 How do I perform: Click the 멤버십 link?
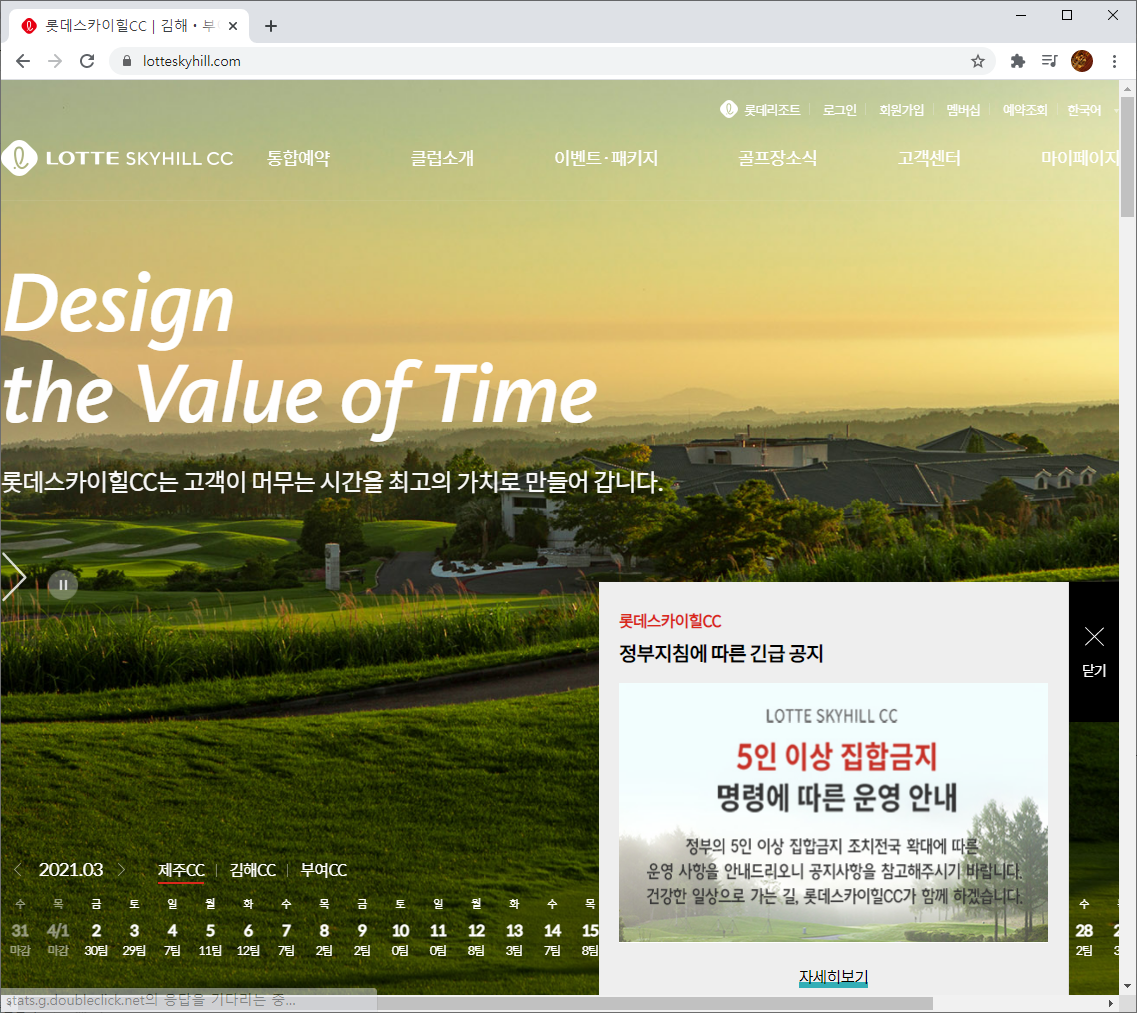point(963,110)
